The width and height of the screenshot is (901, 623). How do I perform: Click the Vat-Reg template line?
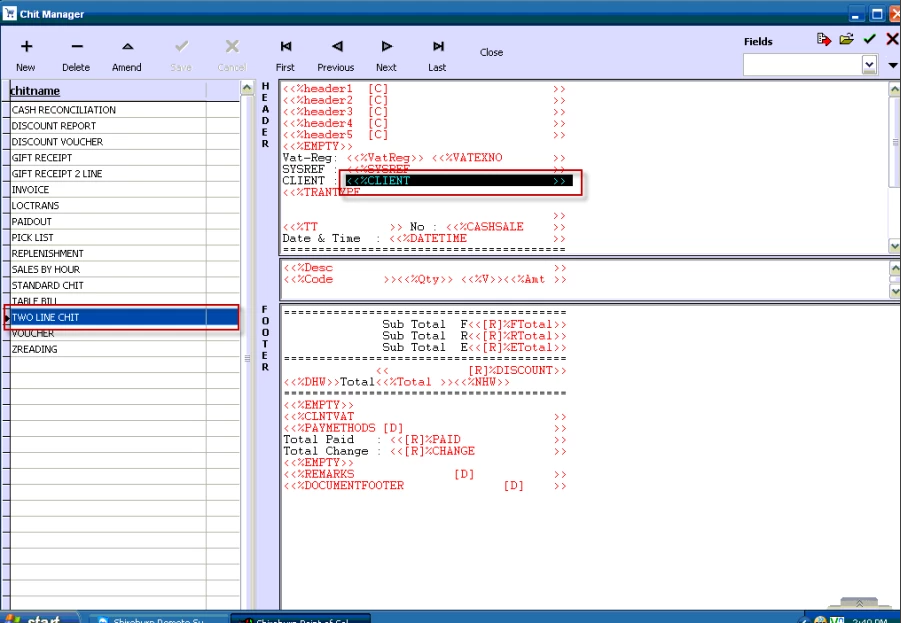pos(424,158)
